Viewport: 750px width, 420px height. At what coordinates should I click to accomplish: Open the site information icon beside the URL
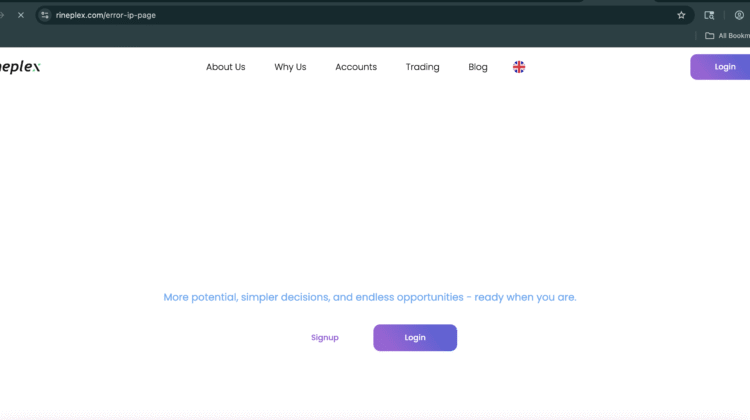pyautogui.click(x=45, y=15)
